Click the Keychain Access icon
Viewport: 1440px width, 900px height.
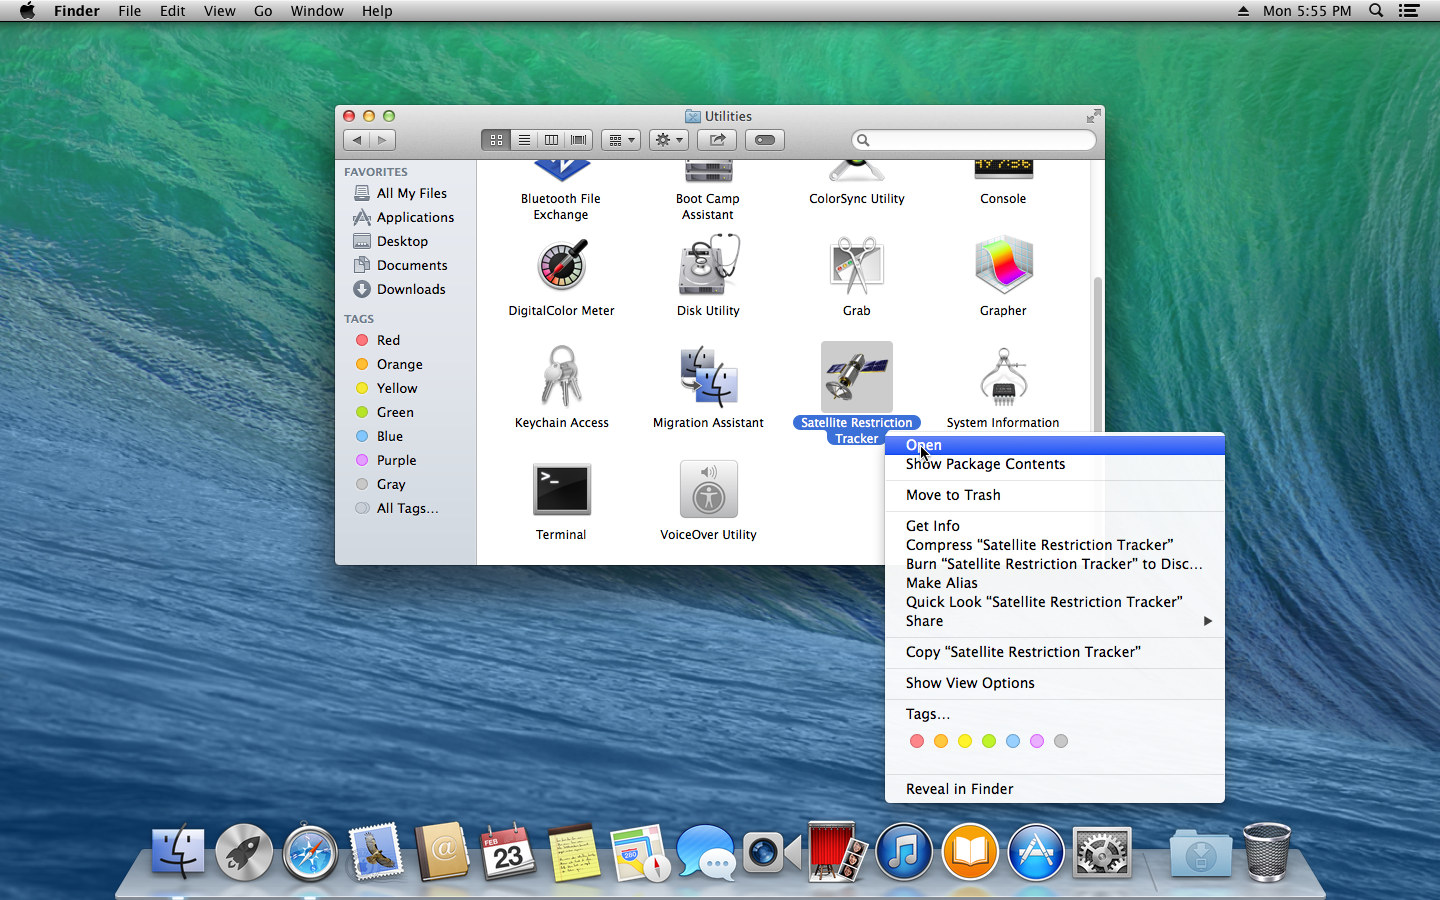pos(561,377)
